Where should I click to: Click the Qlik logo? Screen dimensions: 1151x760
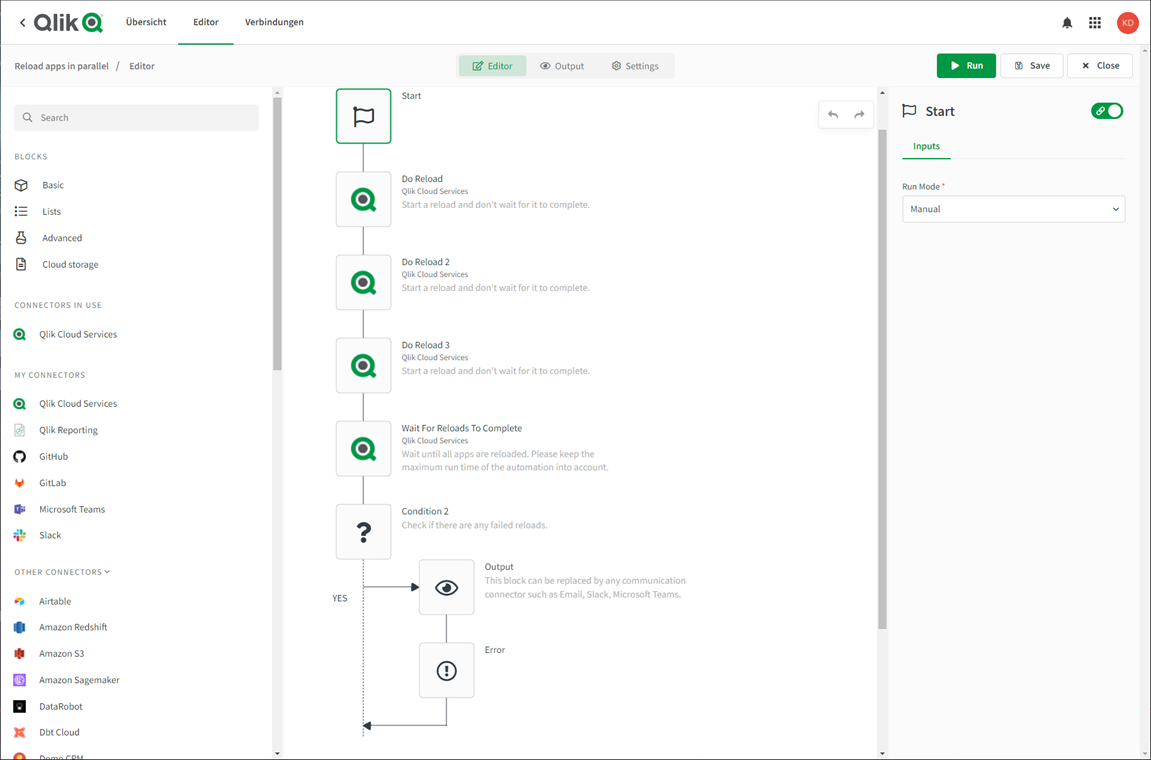[x=68, y=23]
